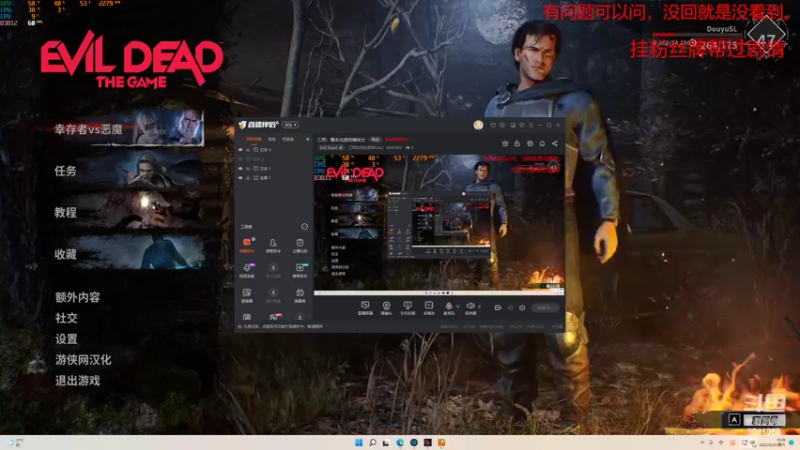The height and width of the screenshot is (450, 800).
Task: Click user avatar in streaming app titlebar
Action: coord(478,125)
